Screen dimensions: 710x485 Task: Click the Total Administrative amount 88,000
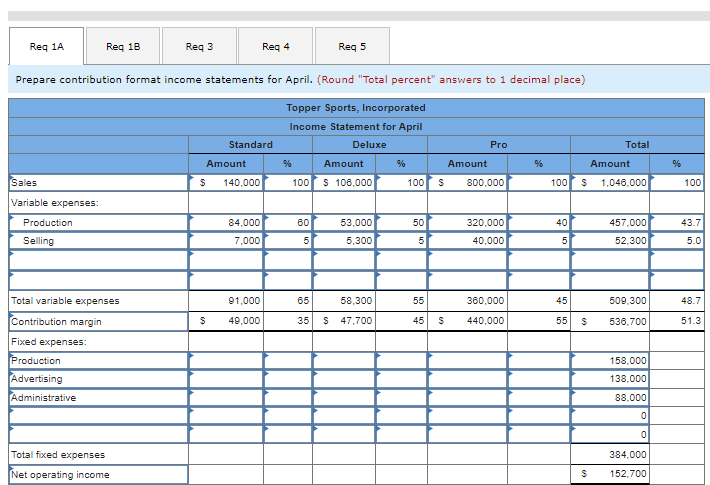pyautogui.click(x=610, y=398)
